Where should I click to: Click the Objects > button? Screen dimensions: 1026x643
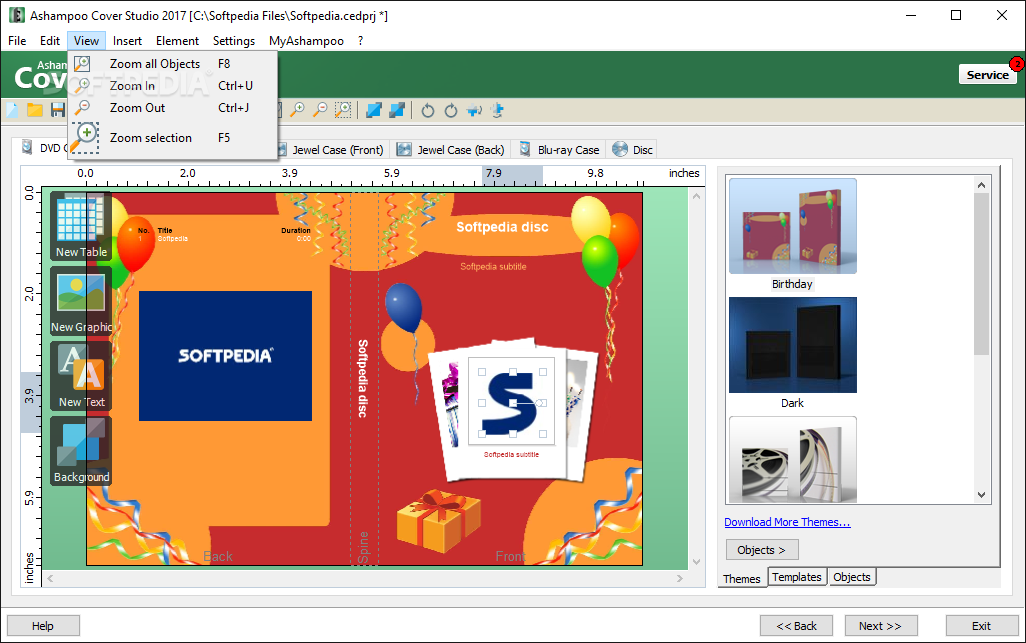pos(762,550)
